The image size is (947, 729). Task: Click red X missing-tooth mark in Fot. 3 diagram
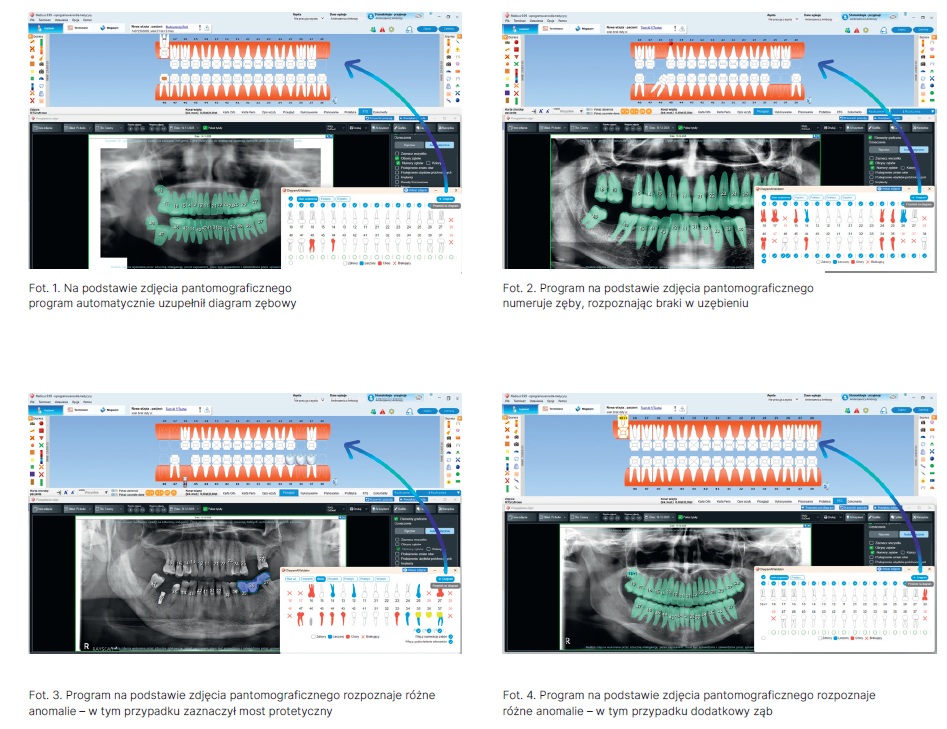pyautogui.click(x=290, y=592)
